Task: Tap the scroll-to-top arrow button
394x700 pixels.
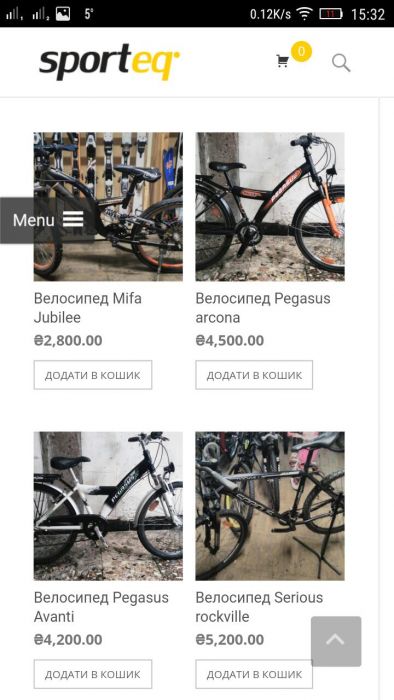Action: click(x=336, y=641)
